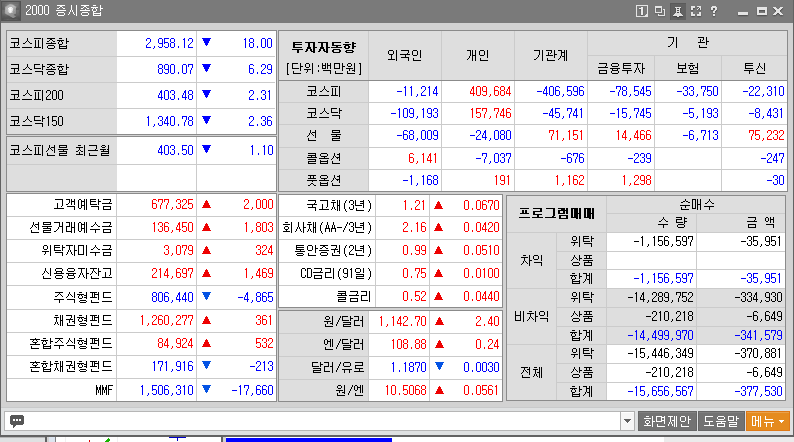Click the down arrow in the 코스닥종합 row
Screen dimensions: 794x442
pos(206,68)
